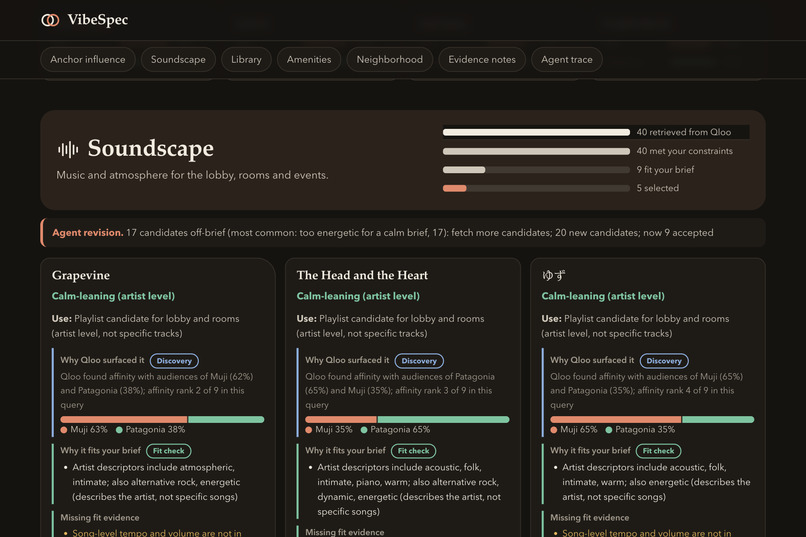Click the Soundscape section heading
This screenshot has height=537, width=806.
click(x=151, y=149)
